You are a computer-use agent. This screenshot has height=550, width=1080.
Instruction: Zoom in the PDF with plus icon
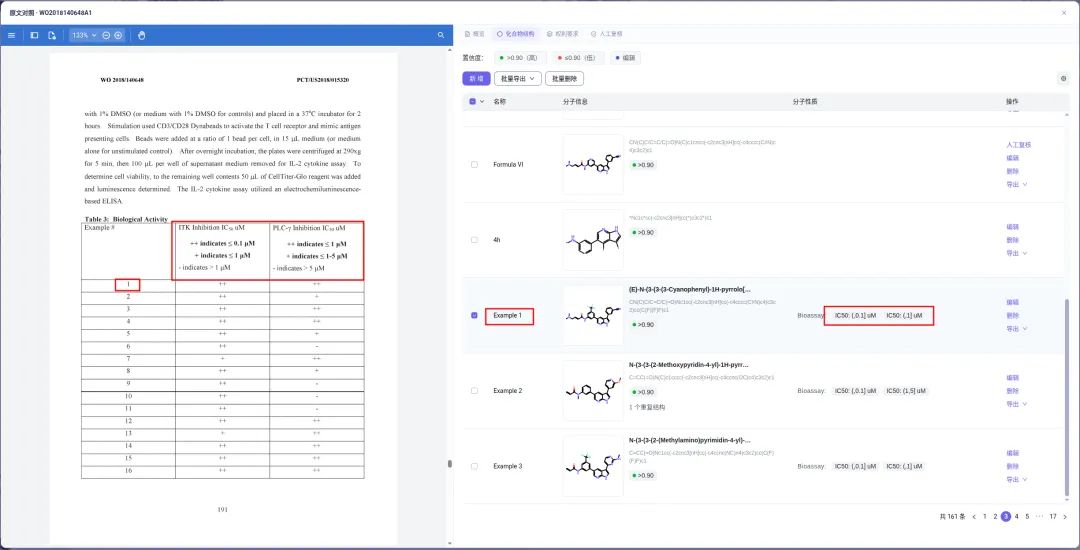click(x=118, y=35)
